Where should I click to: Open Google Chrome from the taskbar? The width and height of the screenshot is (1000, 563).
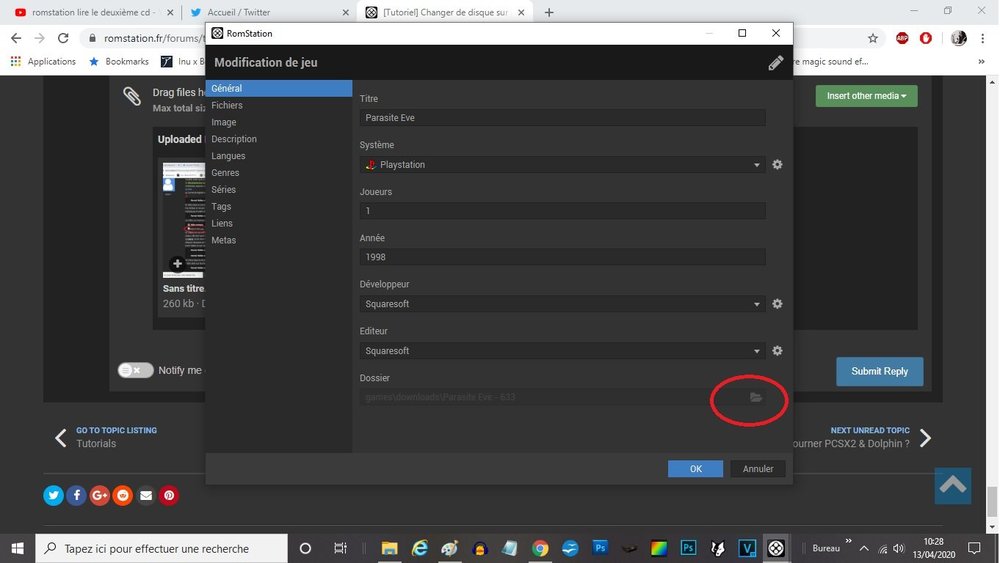point(540,548)
